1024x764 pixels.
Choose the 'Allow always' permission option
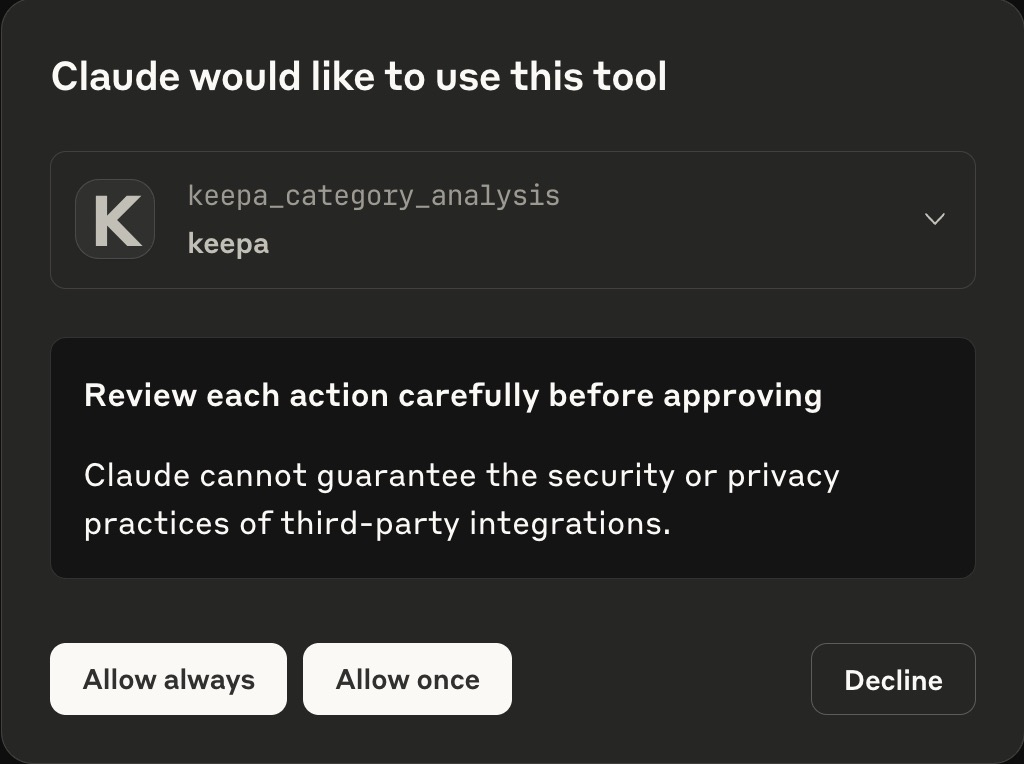pos(168,679)
